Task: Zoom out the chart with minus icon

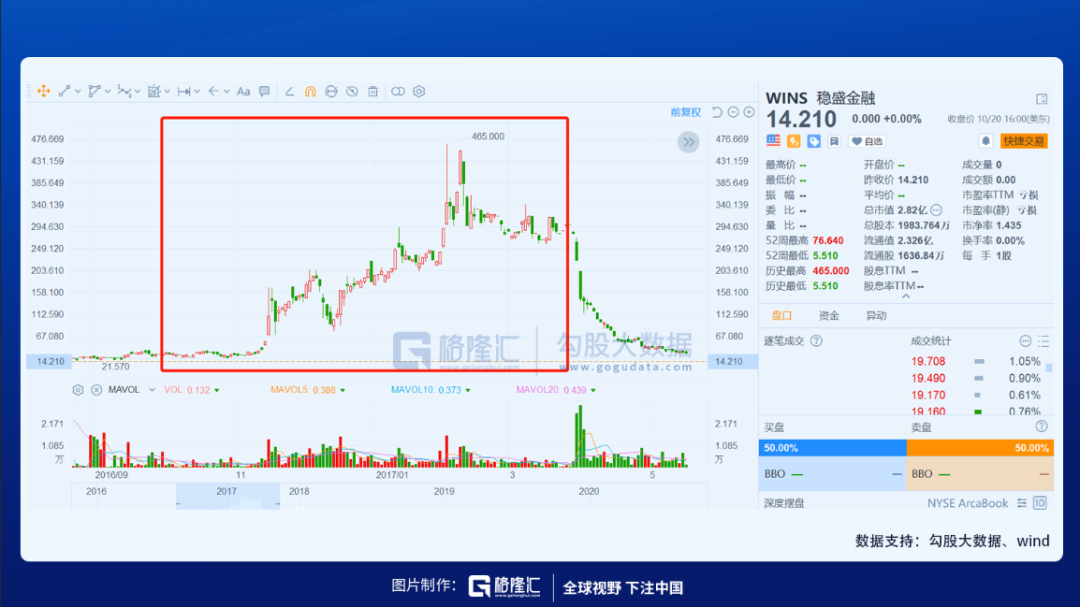Action: [734, 112]
